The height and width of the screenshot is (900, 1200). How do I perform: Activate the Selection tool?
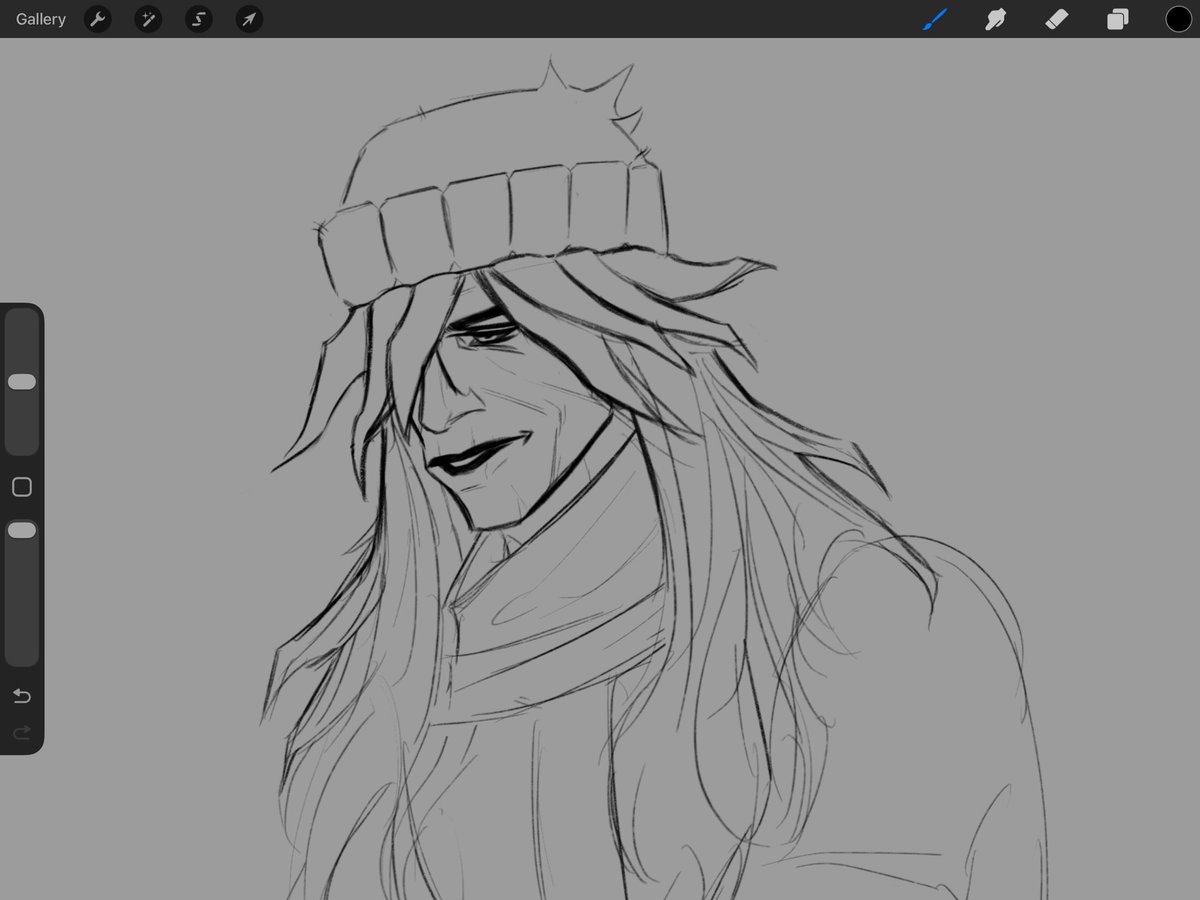click(x=199, y=19)
